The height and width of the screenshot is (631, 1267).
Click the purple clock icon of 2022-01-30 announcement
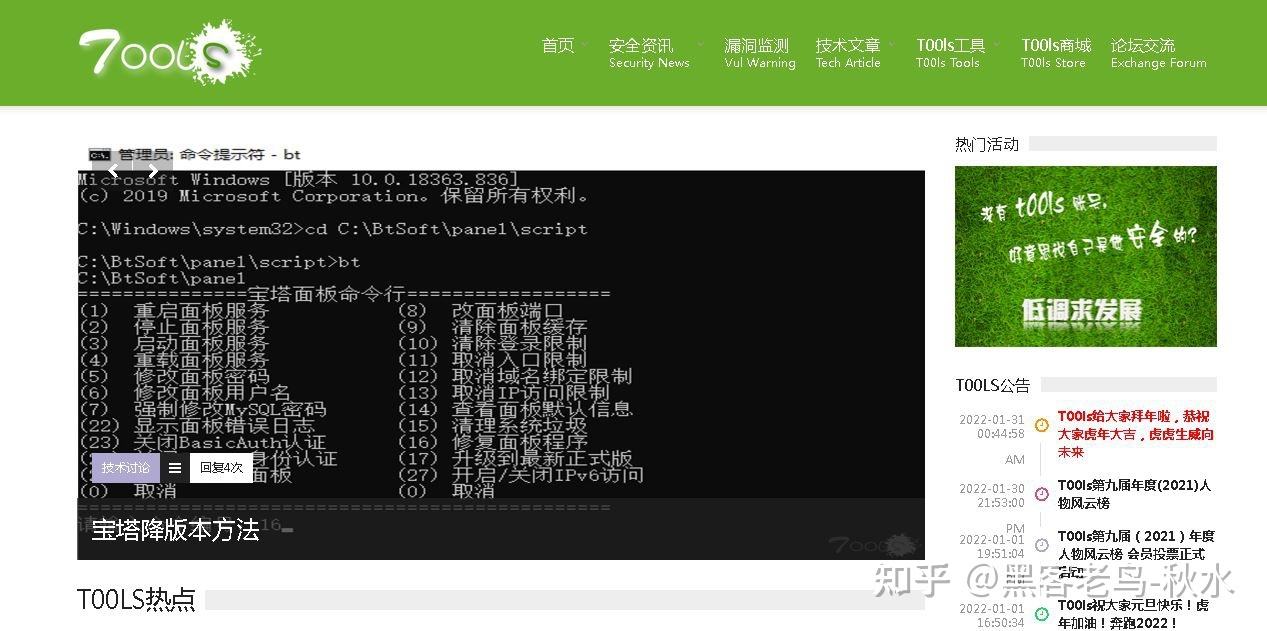click(1041, 494)
